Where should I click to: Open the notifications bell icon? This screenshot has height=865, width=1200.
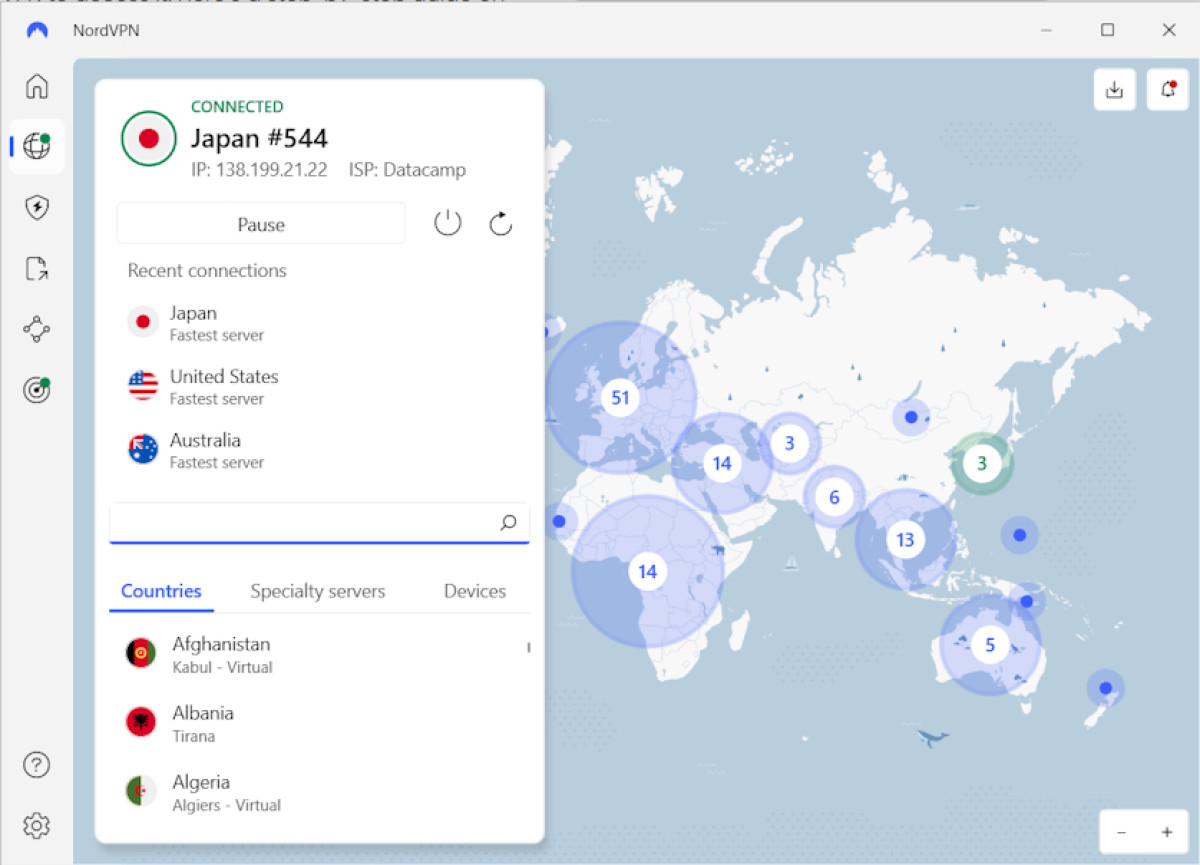coord(1168,90)
